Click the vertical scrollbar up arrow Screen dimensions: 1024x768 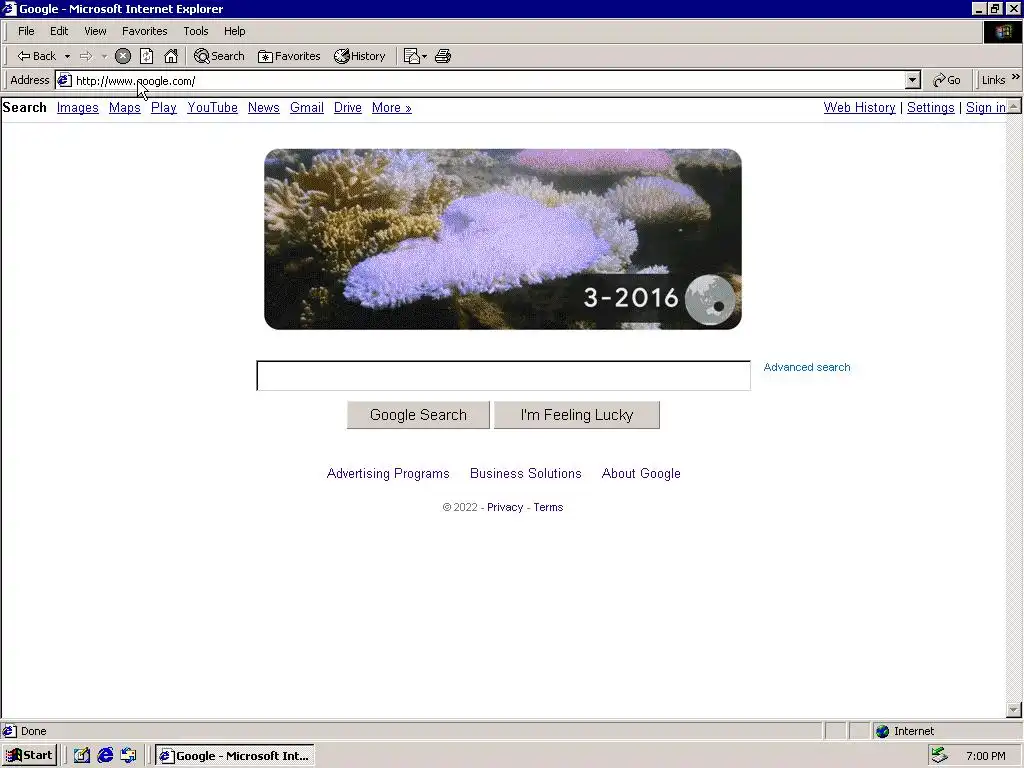(x=1014, y=106)
